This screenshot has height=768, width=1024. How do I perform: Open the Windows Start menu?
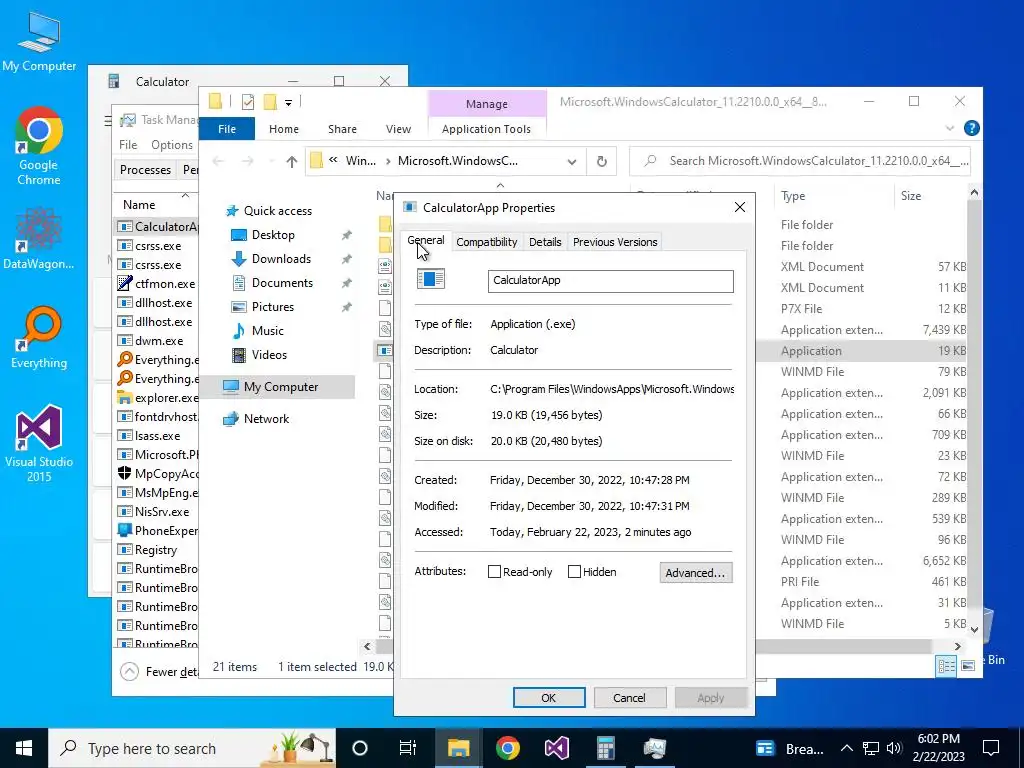(24, 748)
